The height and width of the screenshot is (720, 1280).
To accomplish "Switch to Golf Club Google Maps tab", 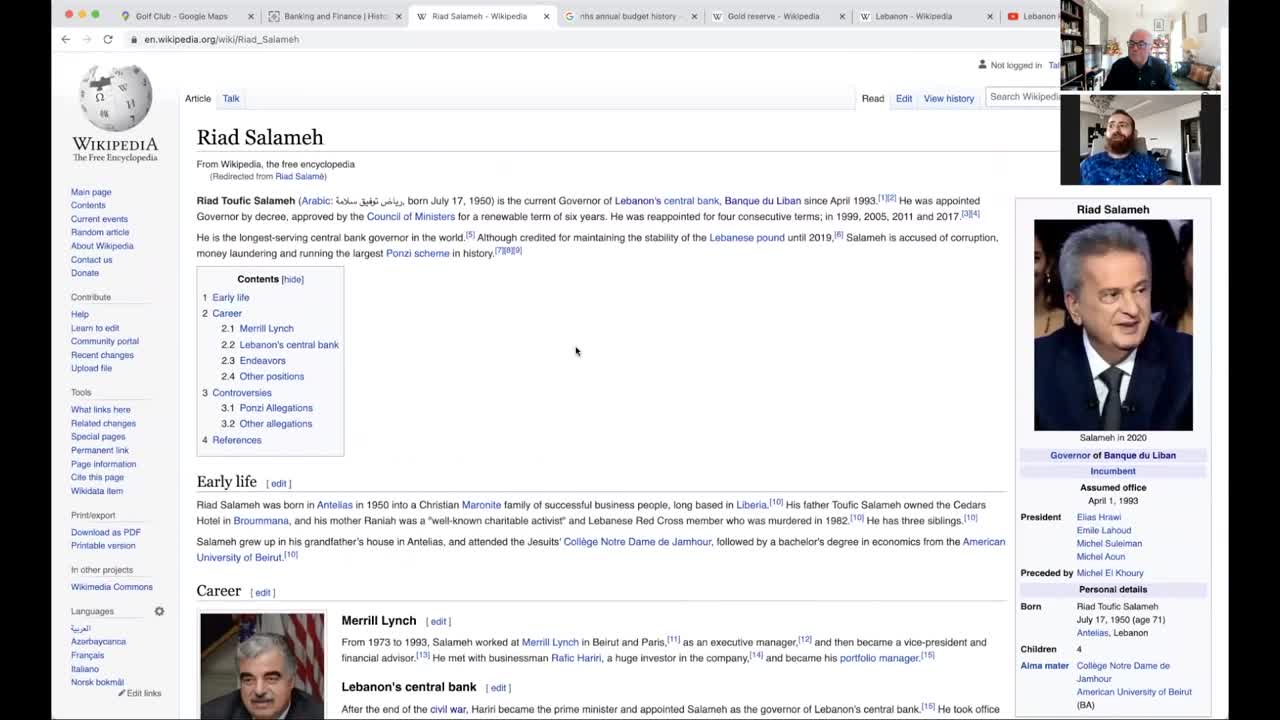I will (x=181, y=16).
